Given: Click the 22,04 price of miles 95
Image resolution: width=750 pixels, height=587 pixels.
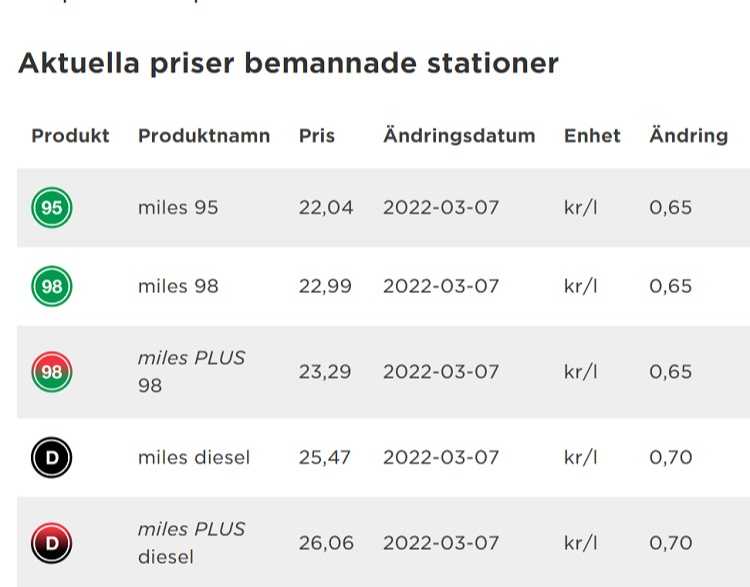Looking at the screenshot, I should click(326, 208).
